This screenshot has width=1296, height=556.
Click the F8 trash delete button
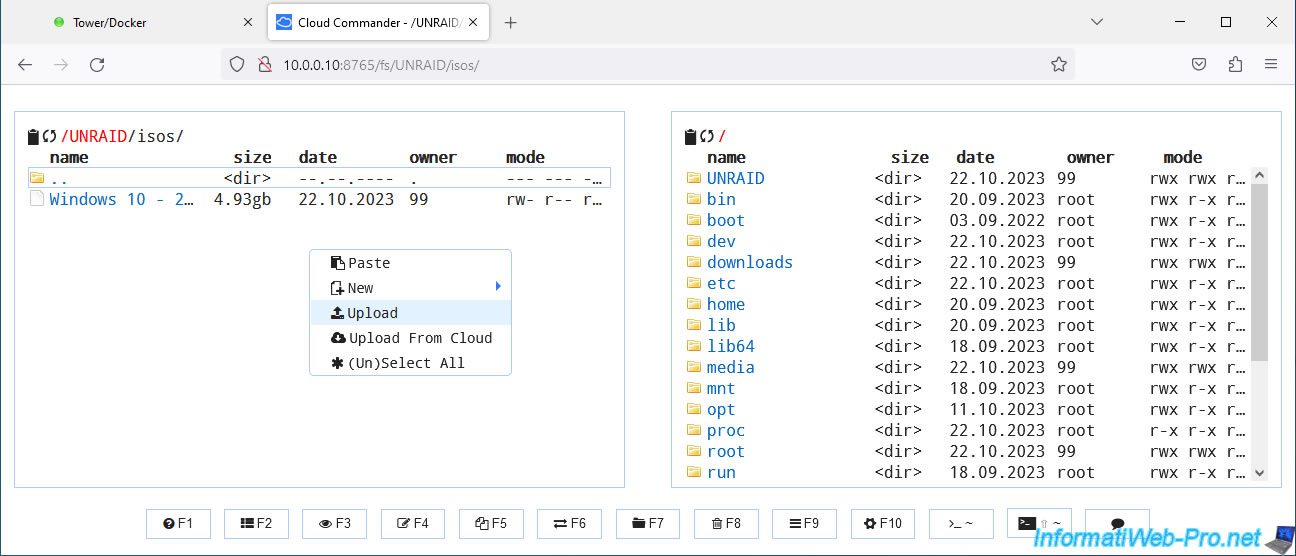pyautogui.click(x=725, y=524)
